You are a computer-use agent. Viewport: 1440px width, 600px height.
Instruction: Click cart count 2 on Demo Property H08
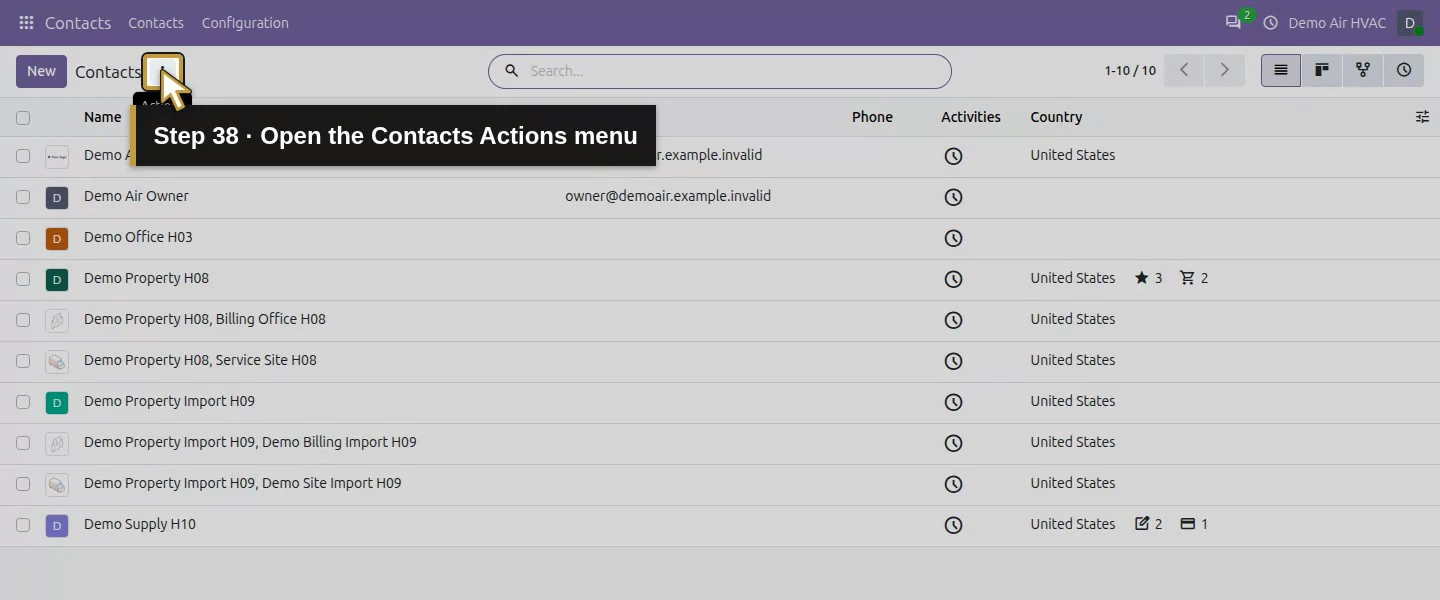tap(1194, 278)
